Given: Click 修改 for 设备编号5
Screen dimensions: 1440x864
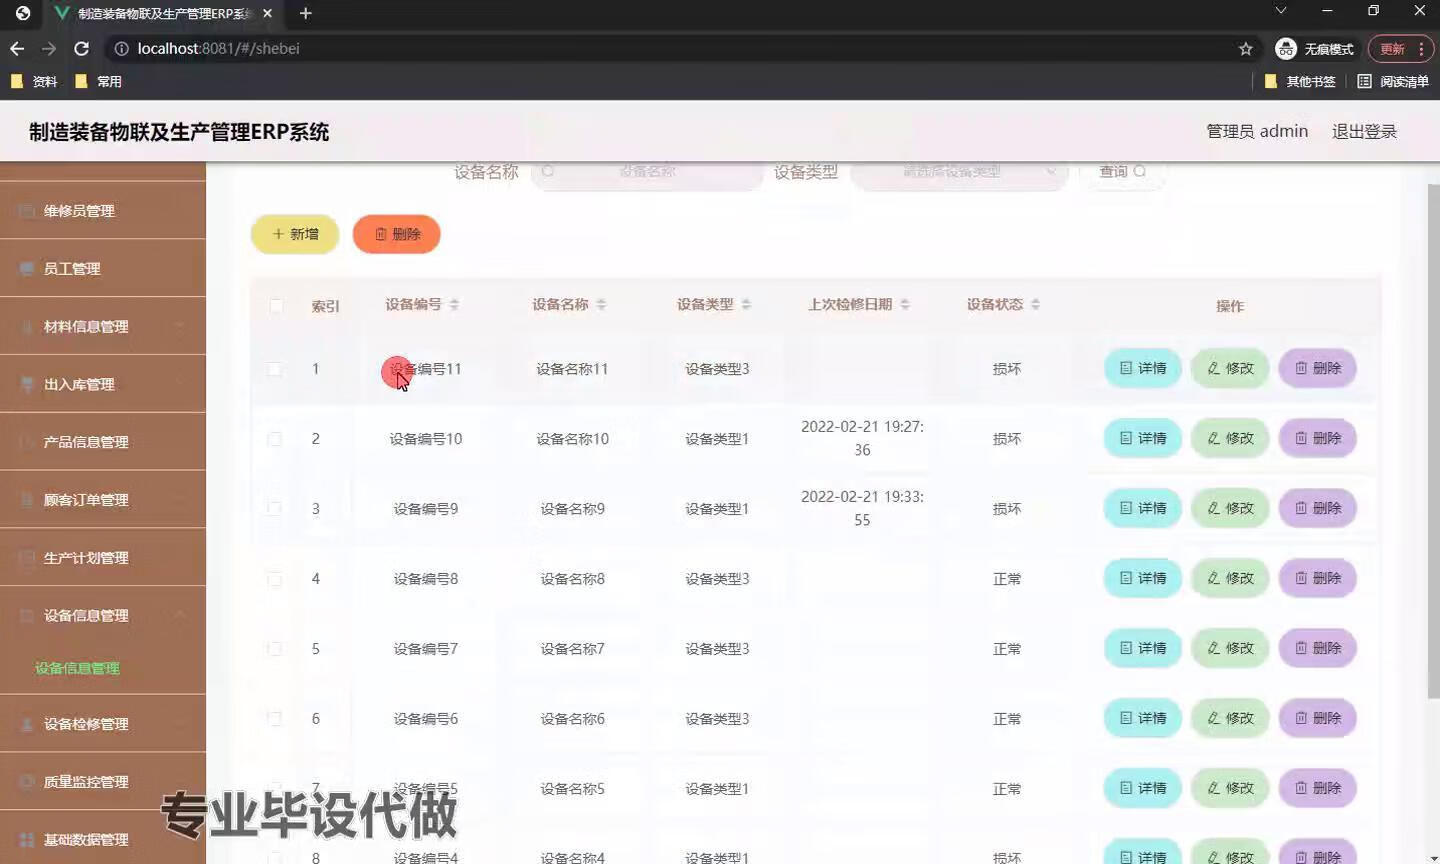Looking at the screenshot, I should click(1230, 788).
